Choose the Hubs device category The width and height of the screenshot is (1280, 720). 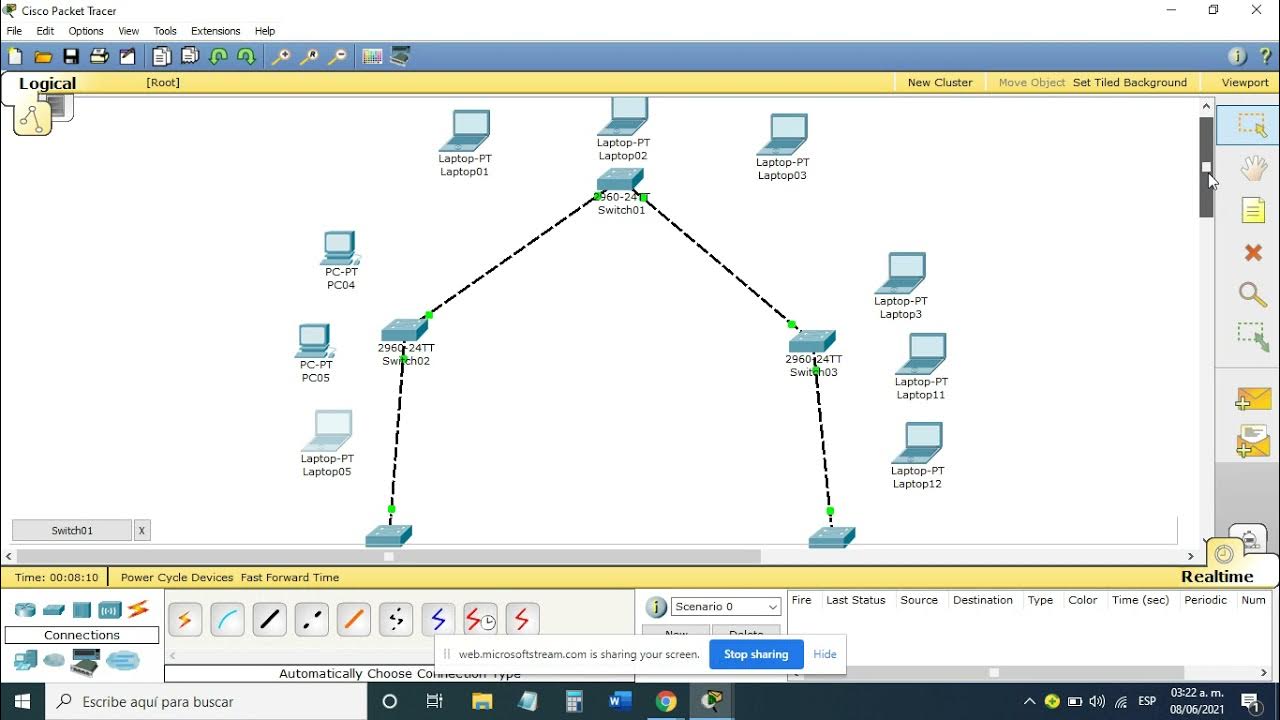pyautogui.click(x=82, y=610)
